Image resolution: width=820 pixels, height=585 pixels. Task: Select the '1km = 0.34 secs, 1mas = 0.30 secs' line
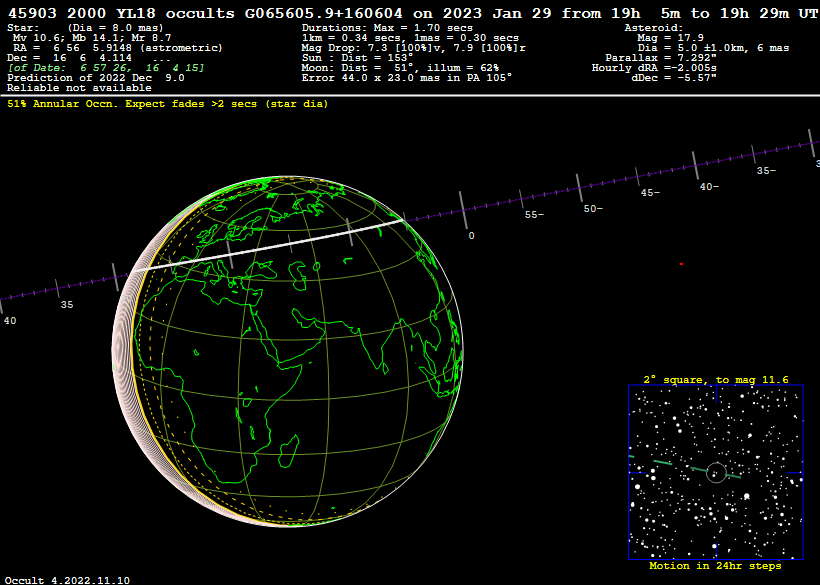pyautogui.click(x=411, y=38)
